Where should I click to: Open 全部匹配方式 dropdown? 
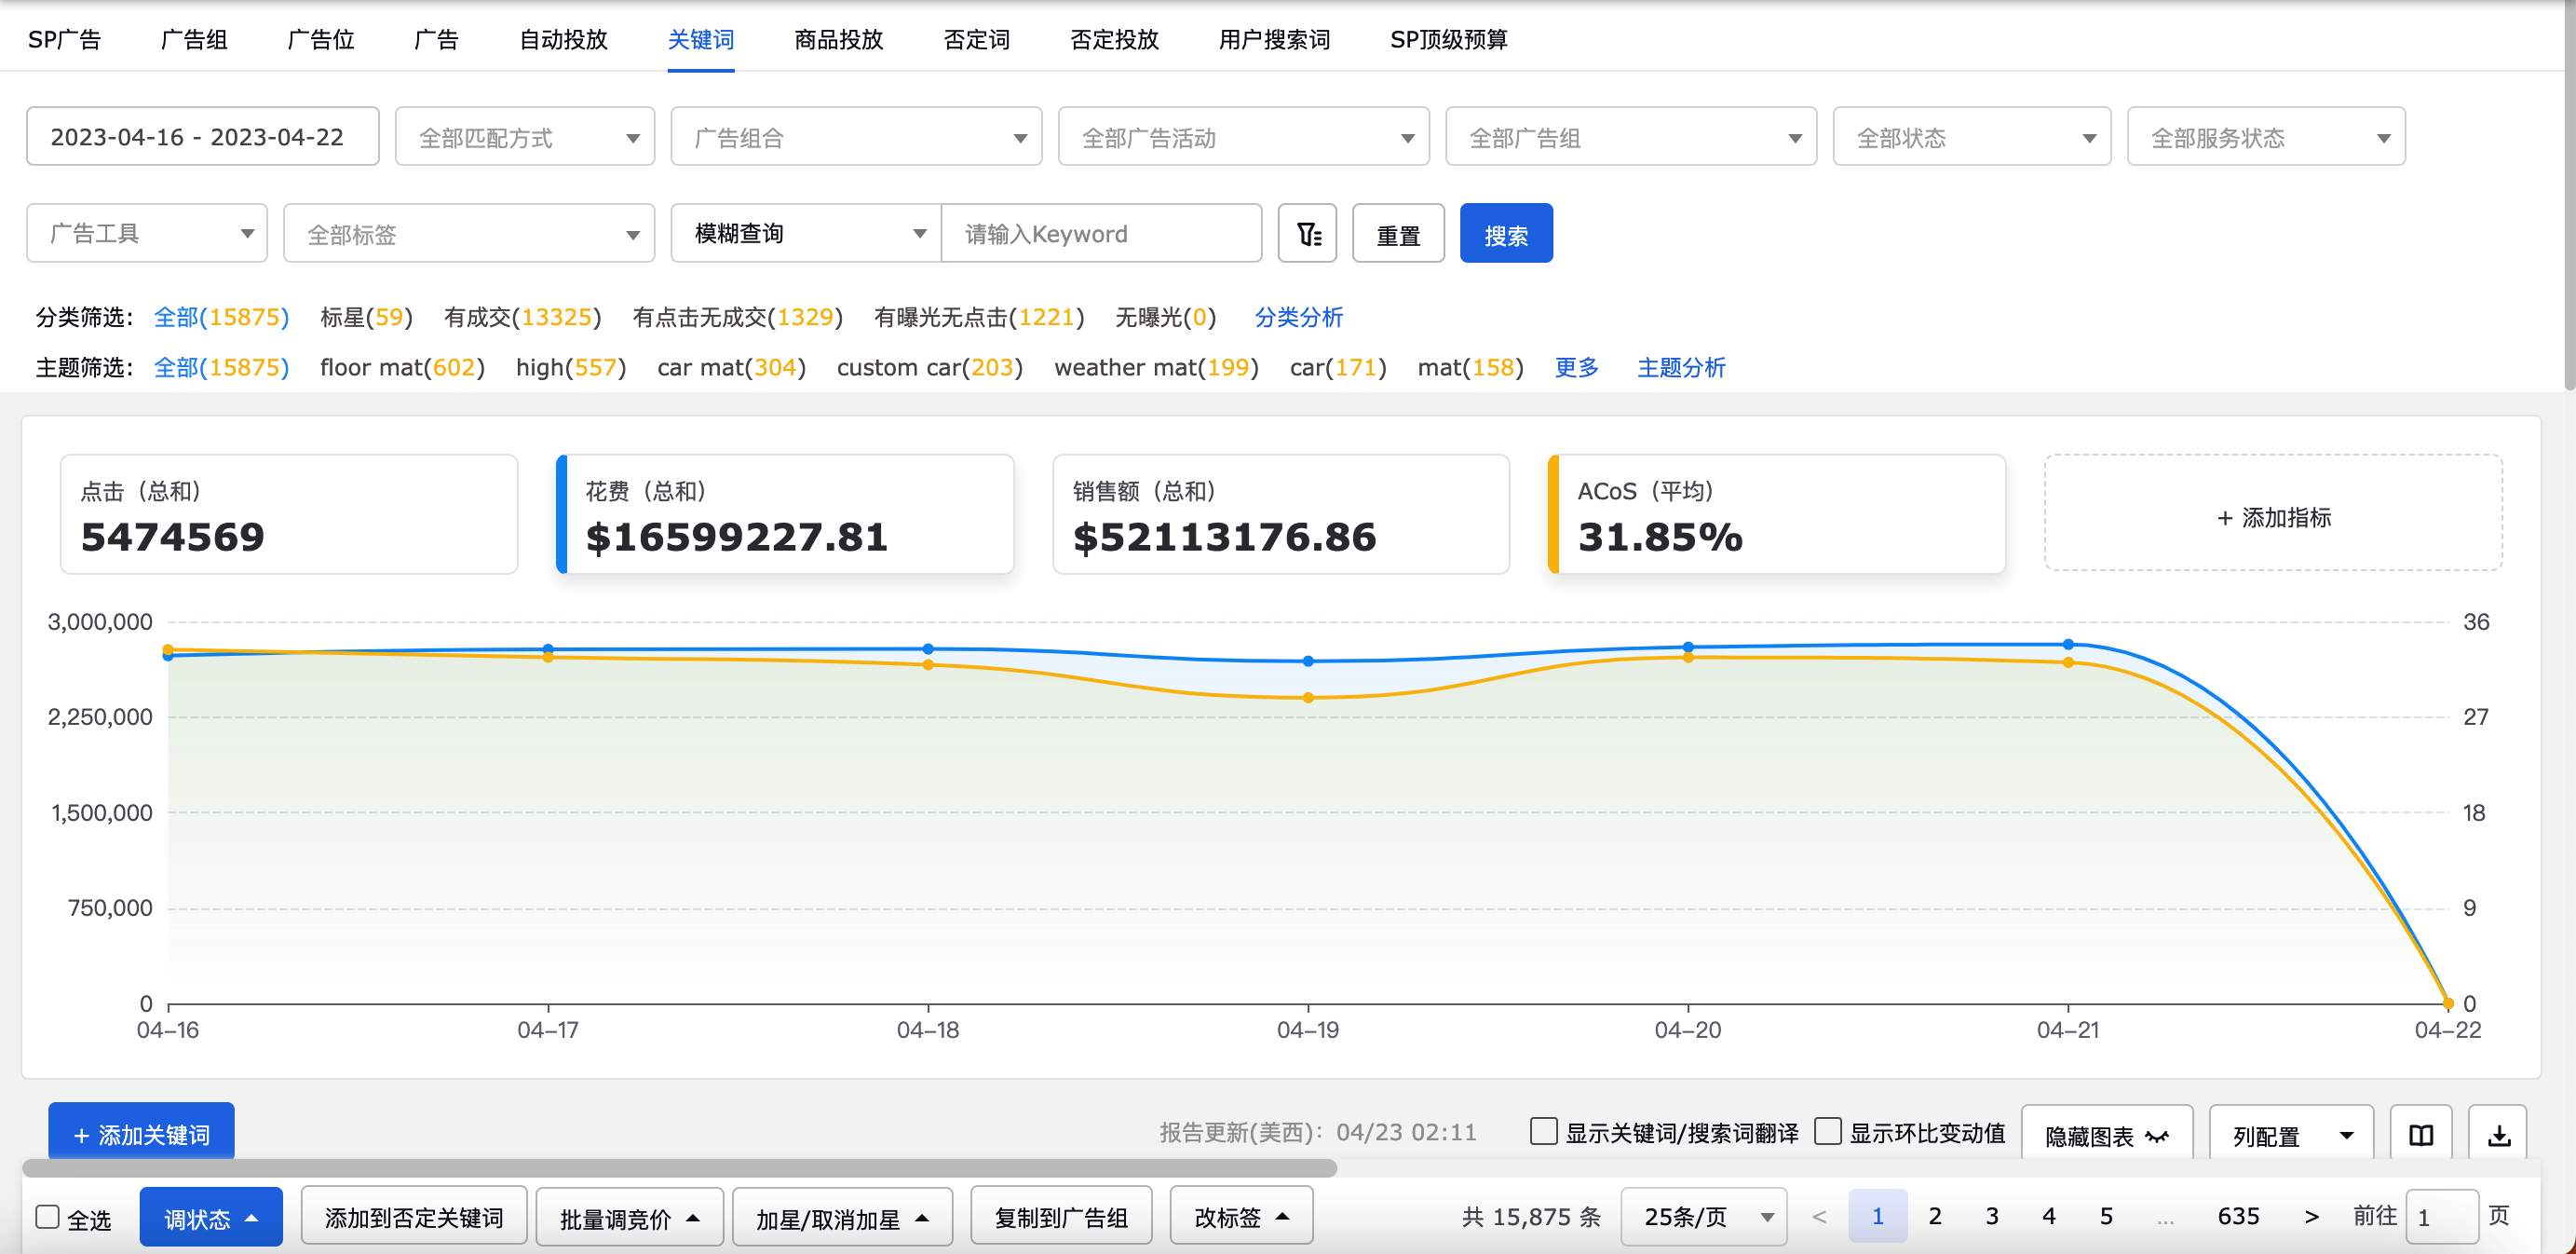525,137
